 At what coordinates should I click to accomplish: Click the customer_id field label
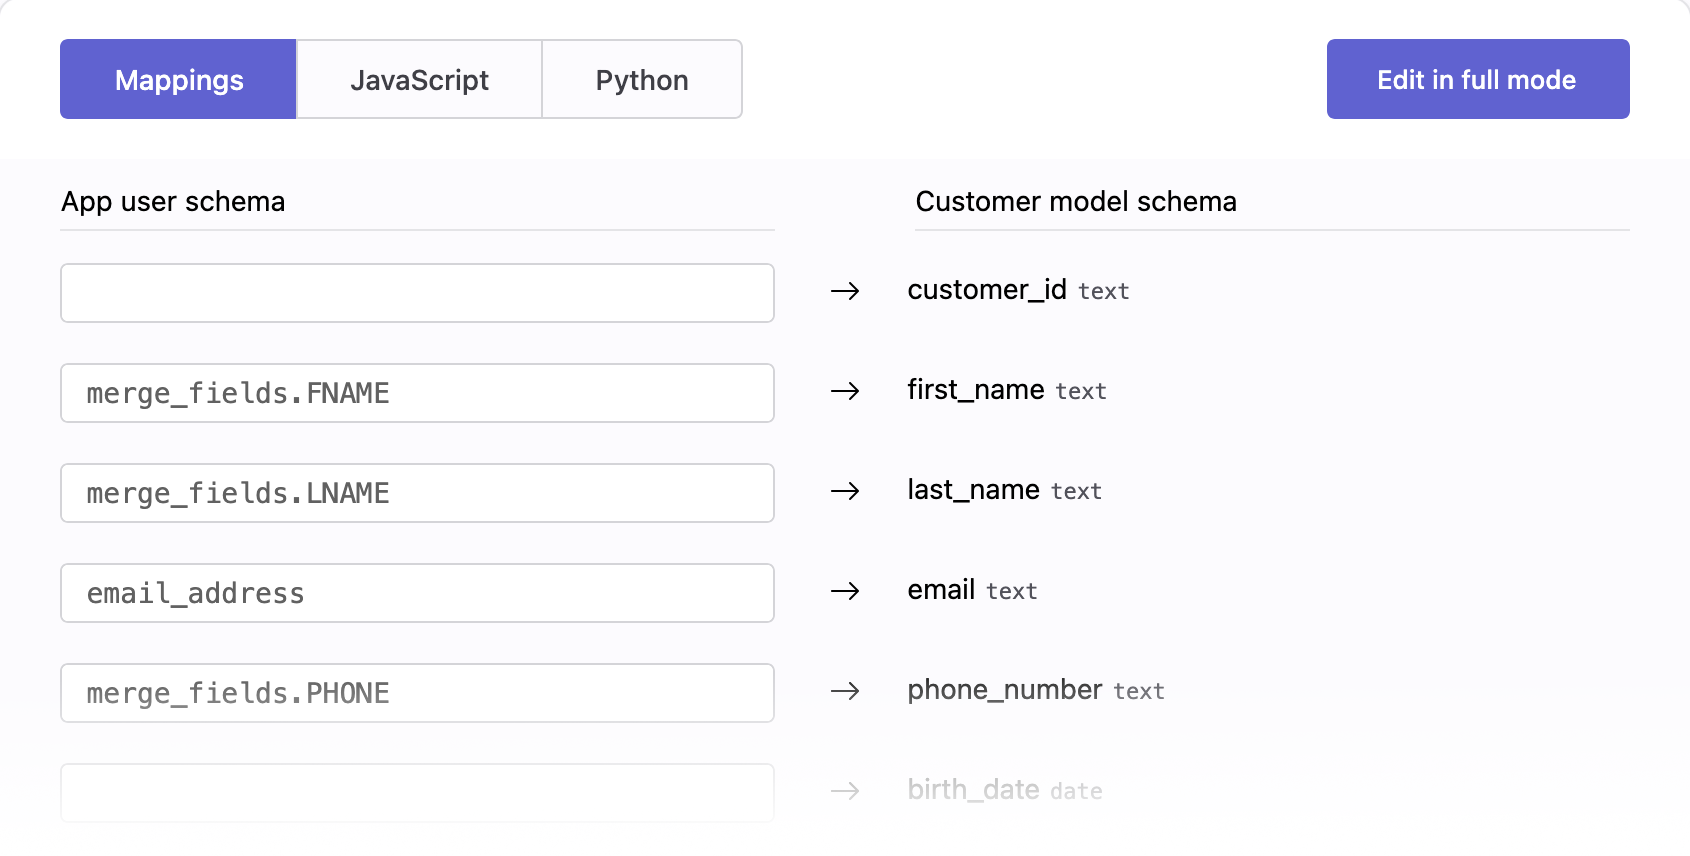click(986, 290)
